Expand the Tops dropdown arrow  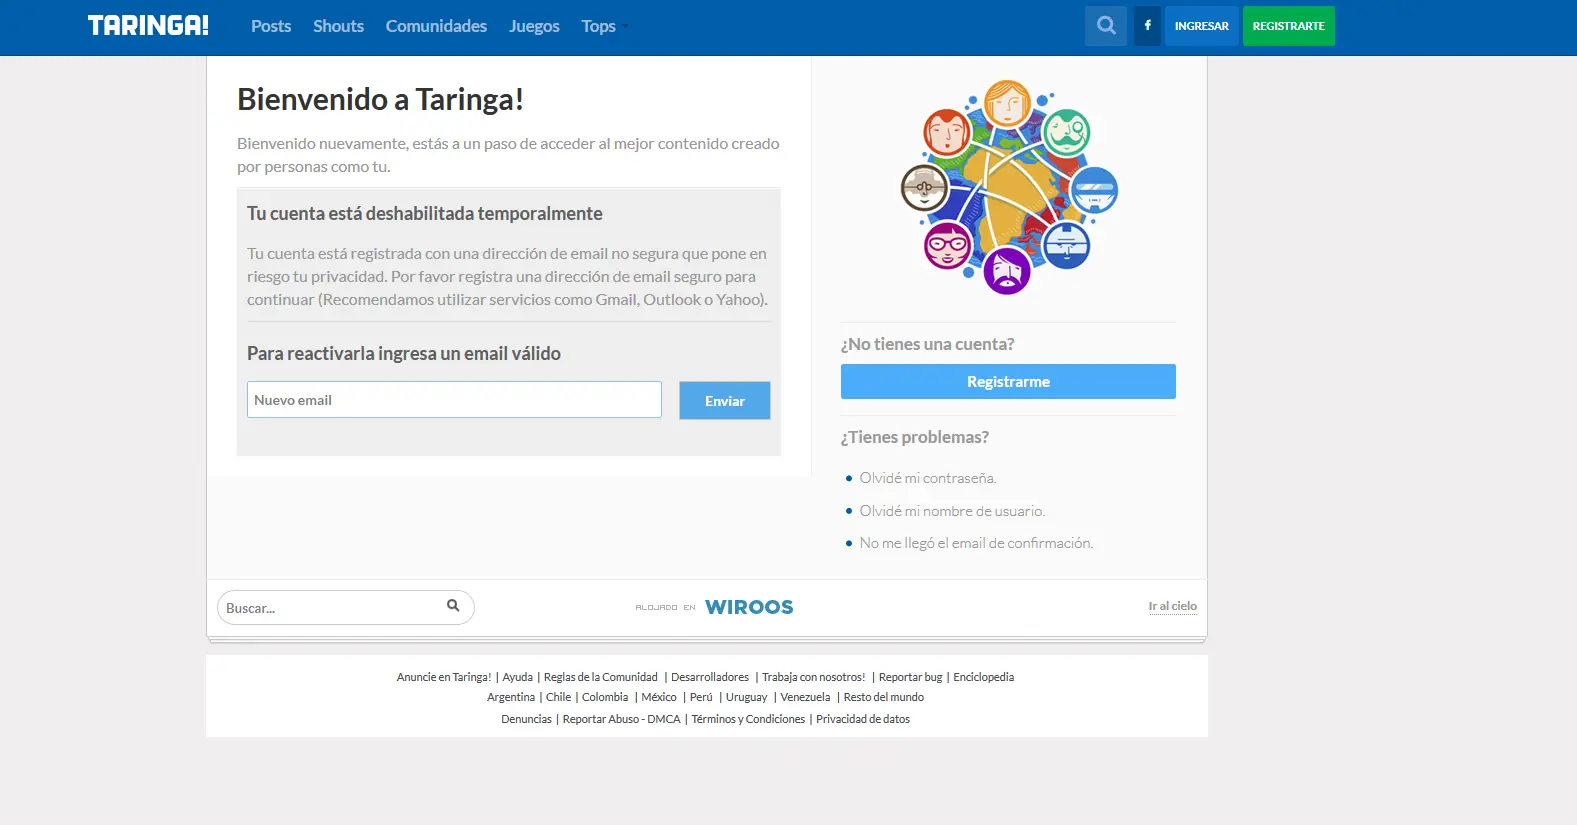625,27
